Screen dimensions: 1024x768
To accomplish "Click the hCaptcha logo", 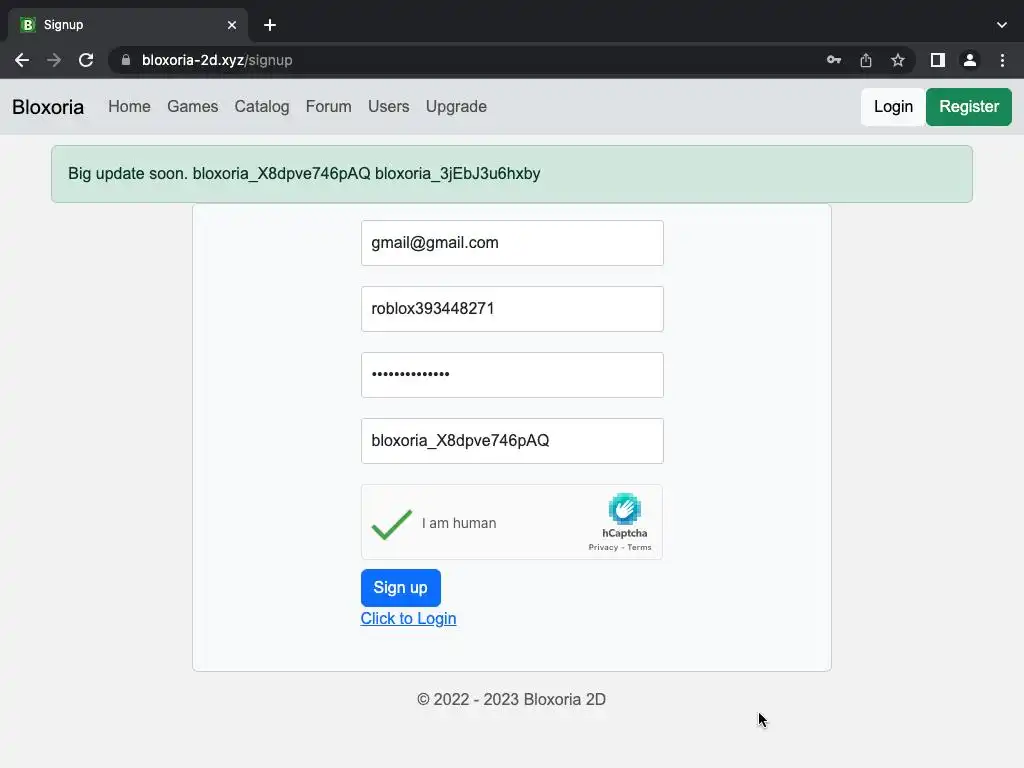I will click(x=624, y=509).
